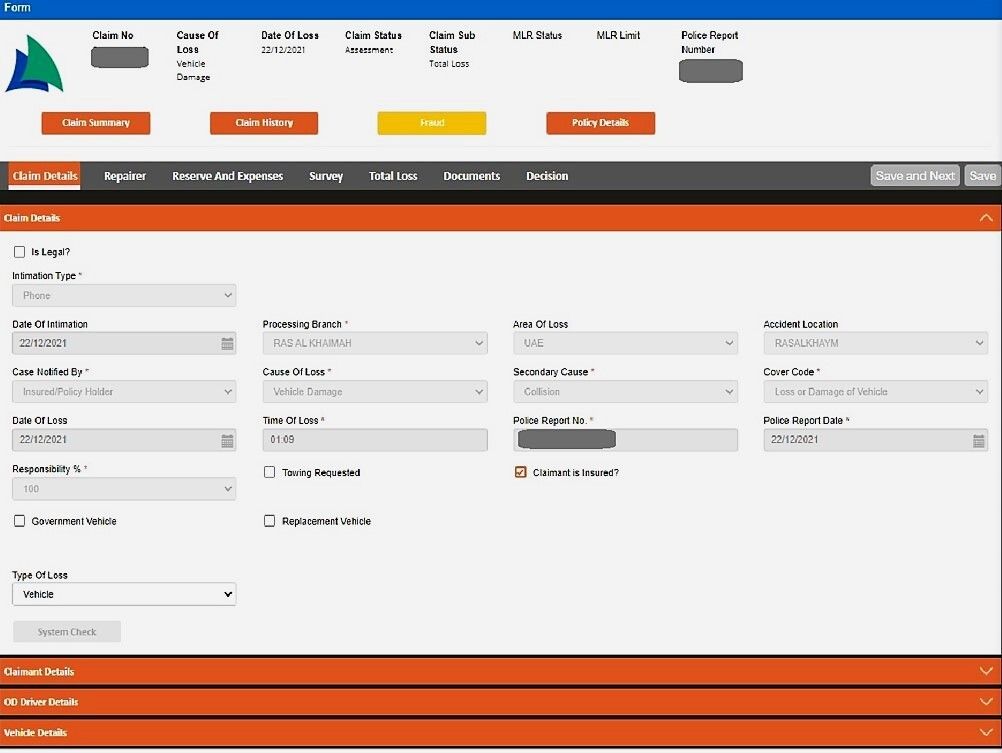
Task: Check the Is Legal? checkbox
Action: pos(19,252)
